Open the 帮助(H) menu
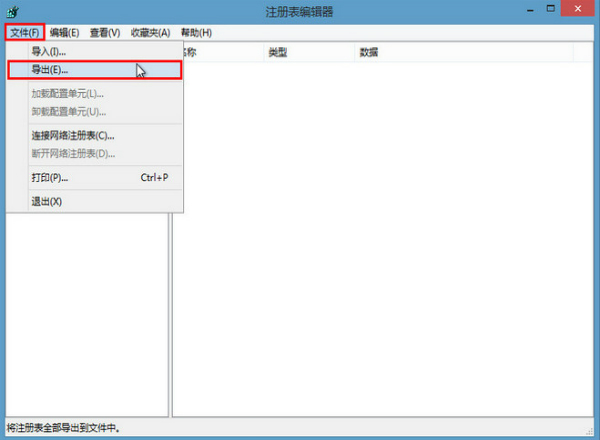 pyautogui.click(x=196, y=33)
